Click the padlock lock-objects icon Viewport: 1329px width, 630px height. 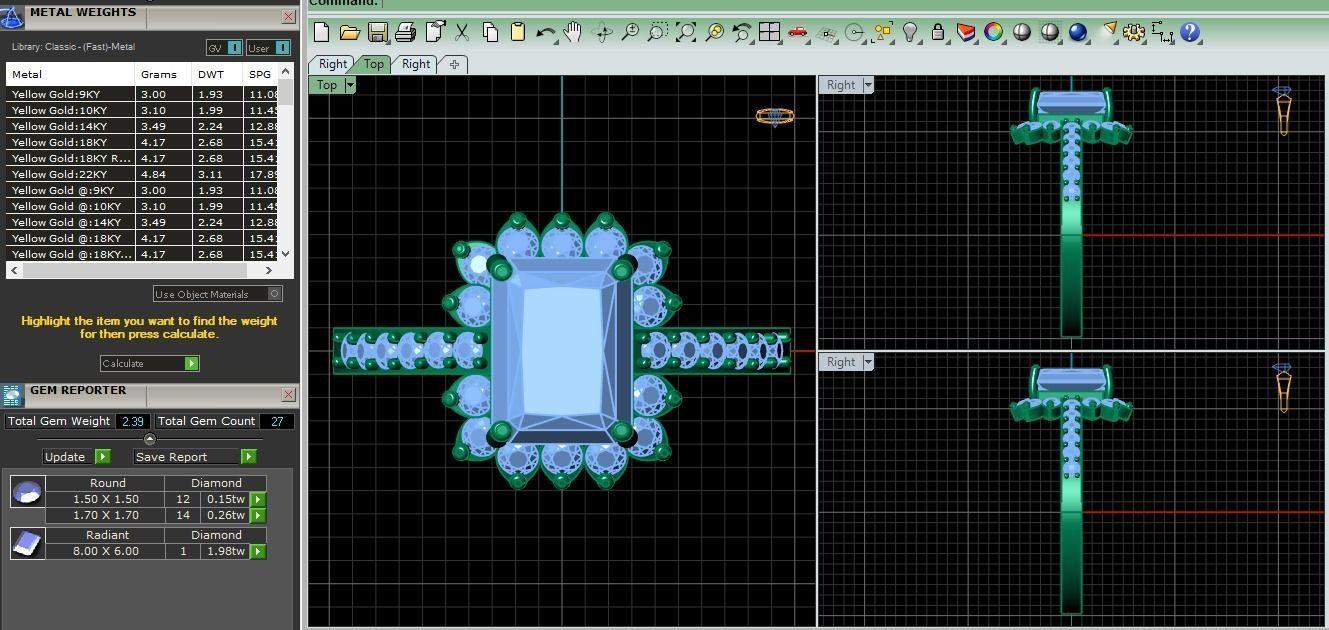point(938,32)
